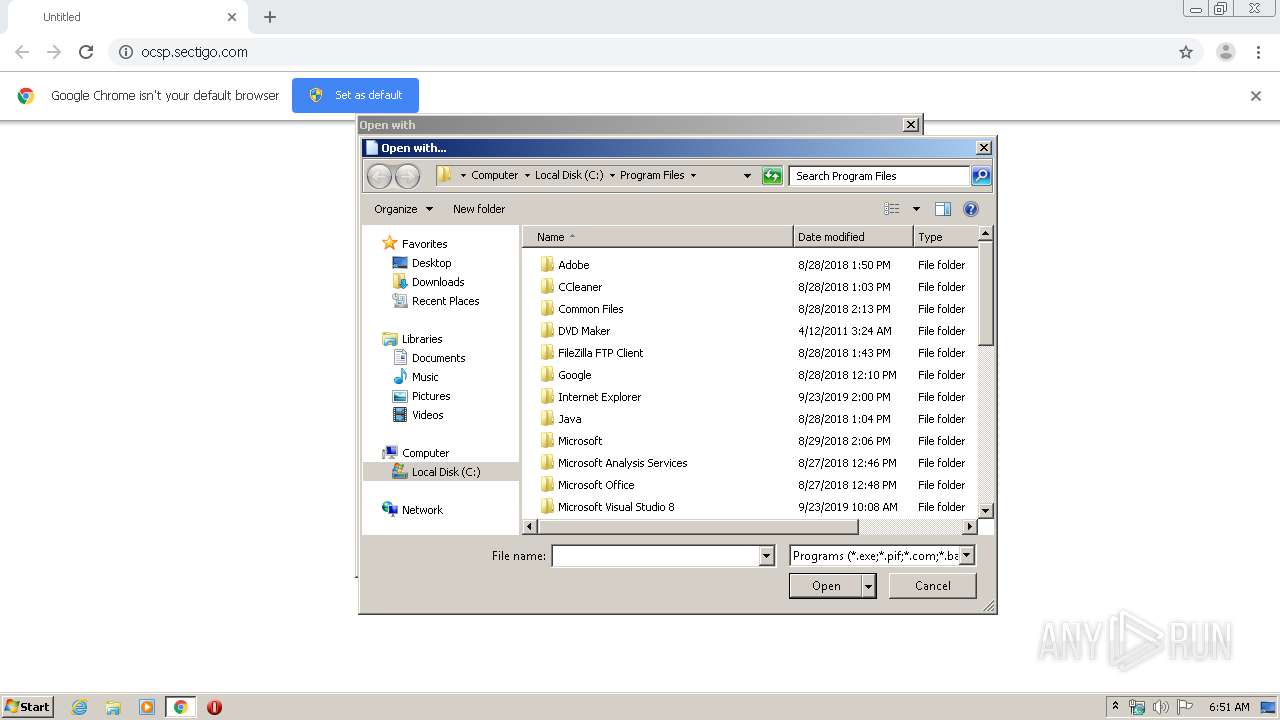Click the dialog back navigation button
Image resolution: width=1280 pixels, height=720 pixels.
tap(379, 176)
